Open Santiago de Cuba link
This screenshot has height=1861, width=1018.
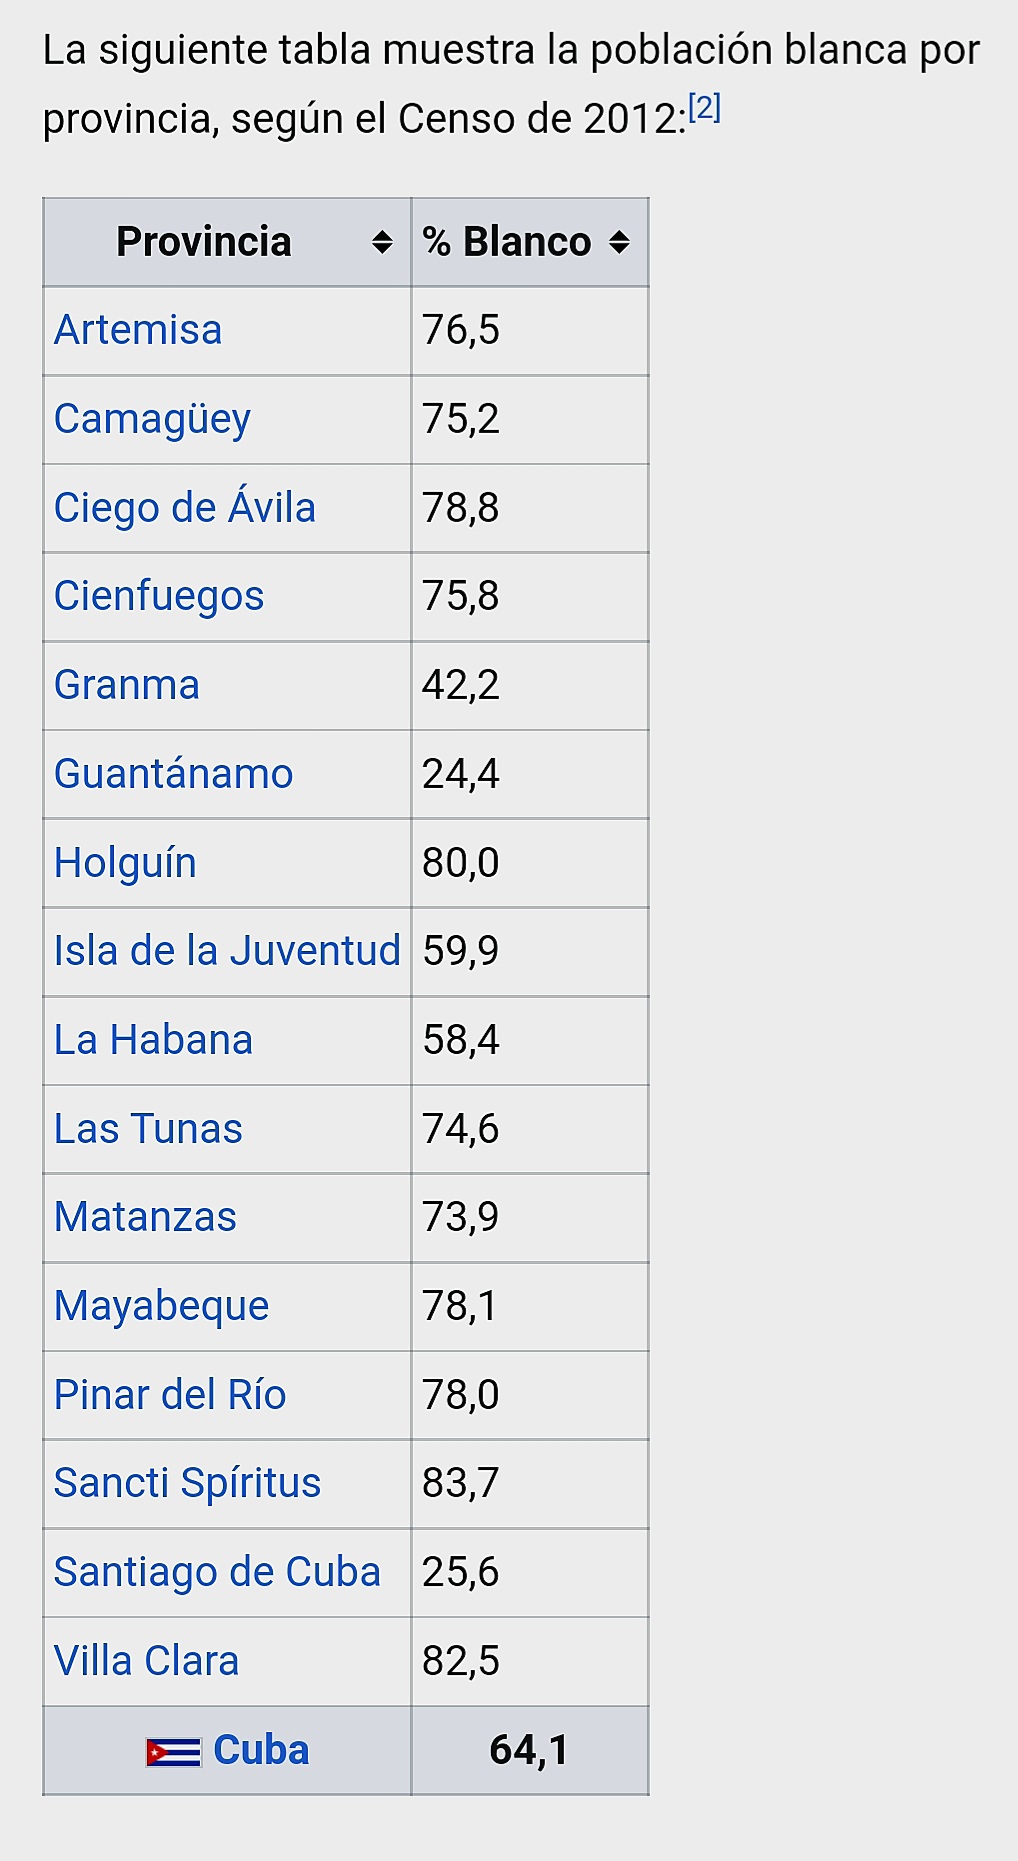217,1572
